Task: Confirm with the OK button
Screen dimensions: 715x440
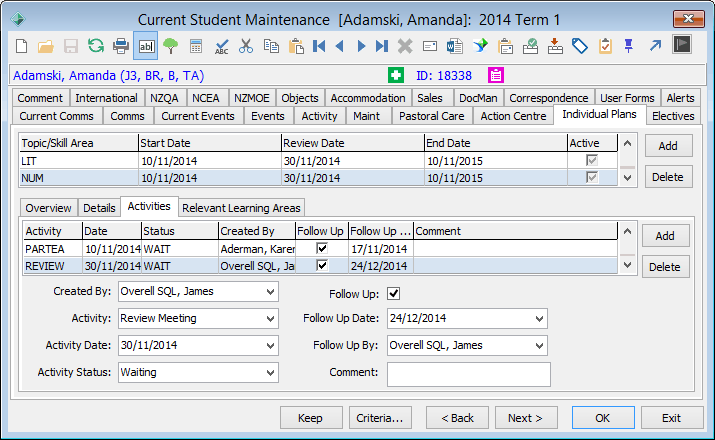Action: (603, 418)
